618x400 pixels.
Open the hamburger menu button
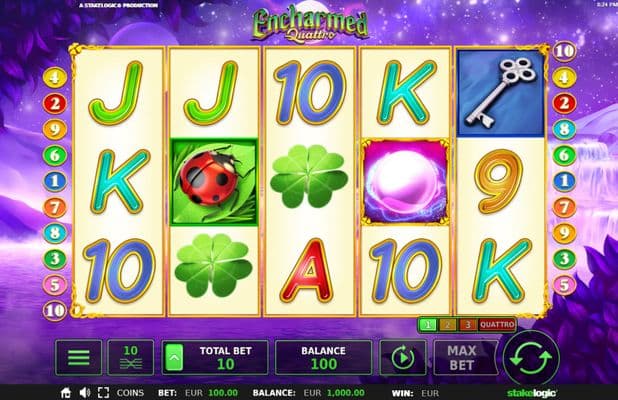click(79, 357)
